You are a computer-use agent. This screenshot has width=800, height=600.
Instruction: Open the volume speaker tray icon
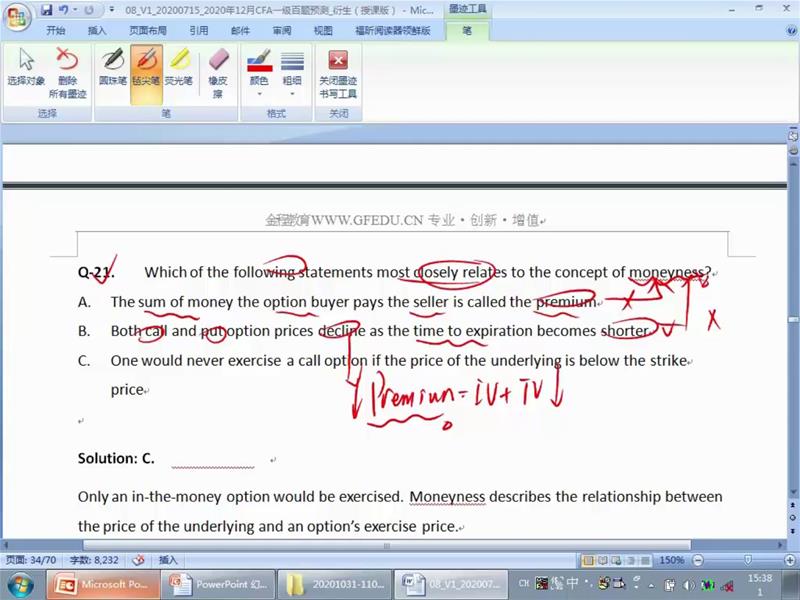tap(689, 585)
